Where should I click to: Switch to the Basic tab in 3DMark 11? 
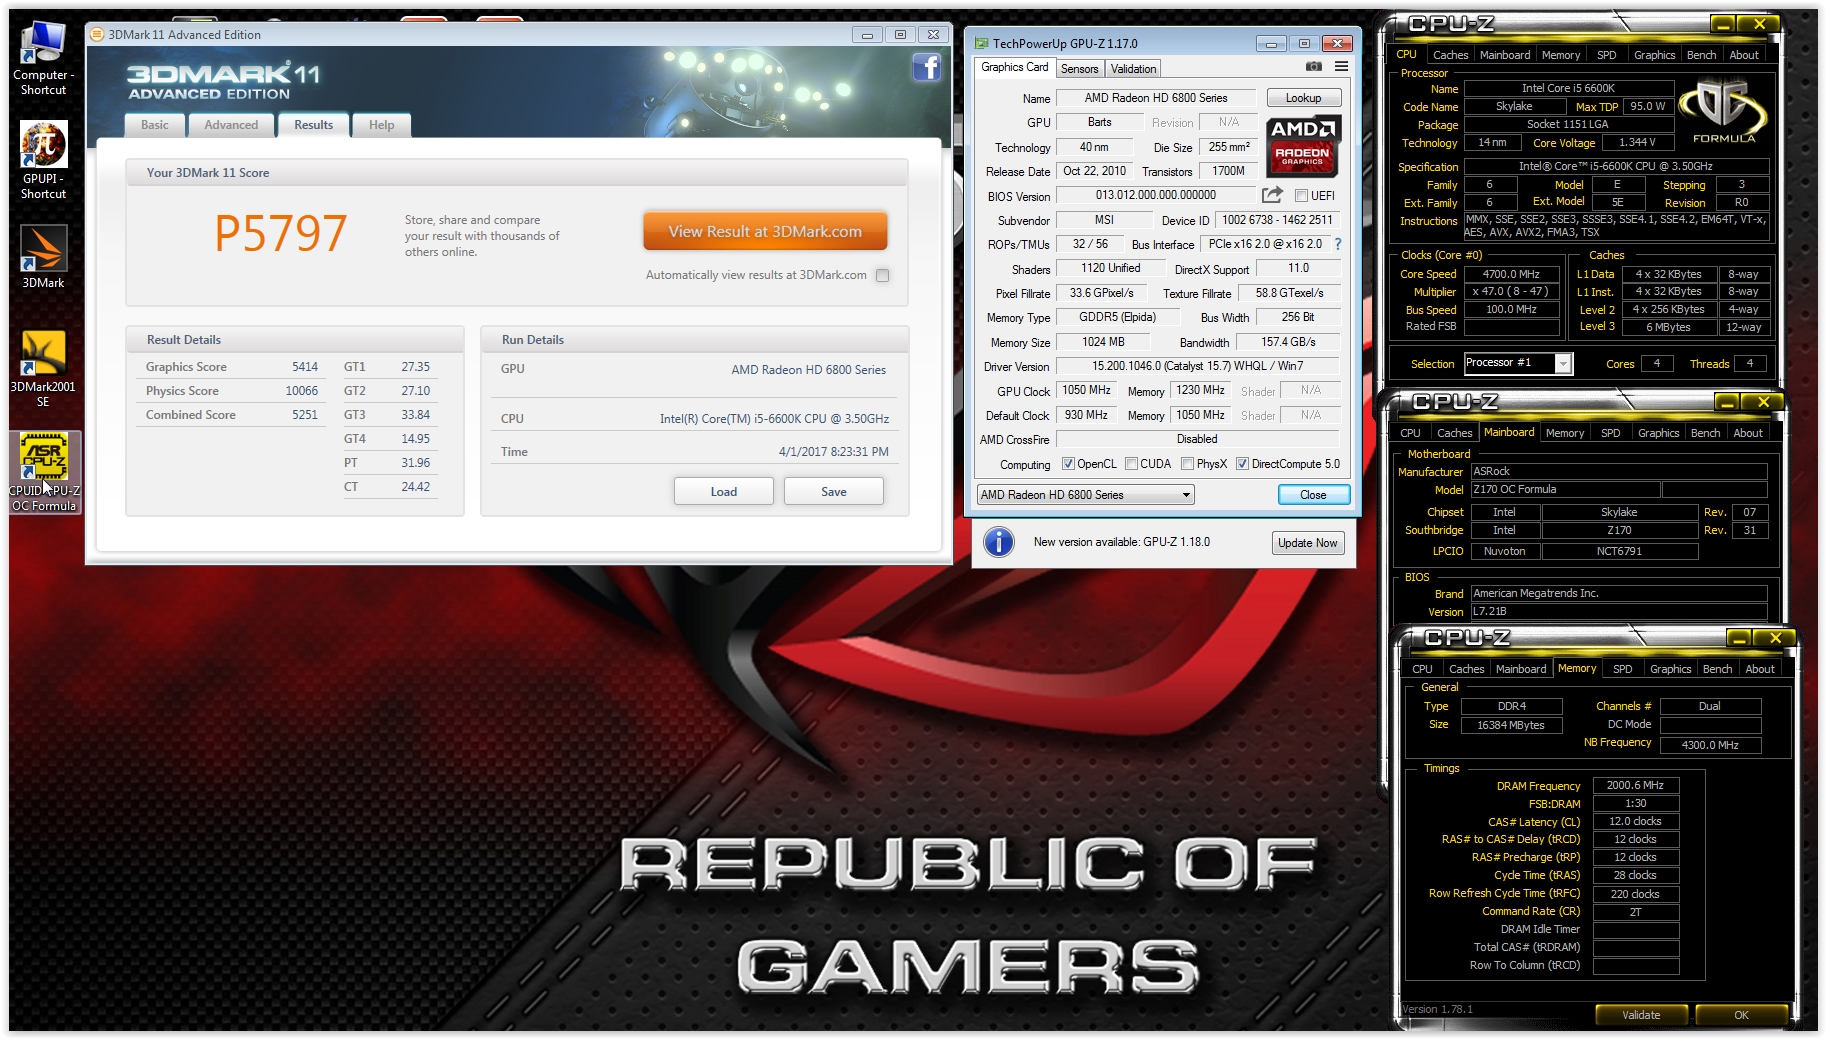[155, 125]
